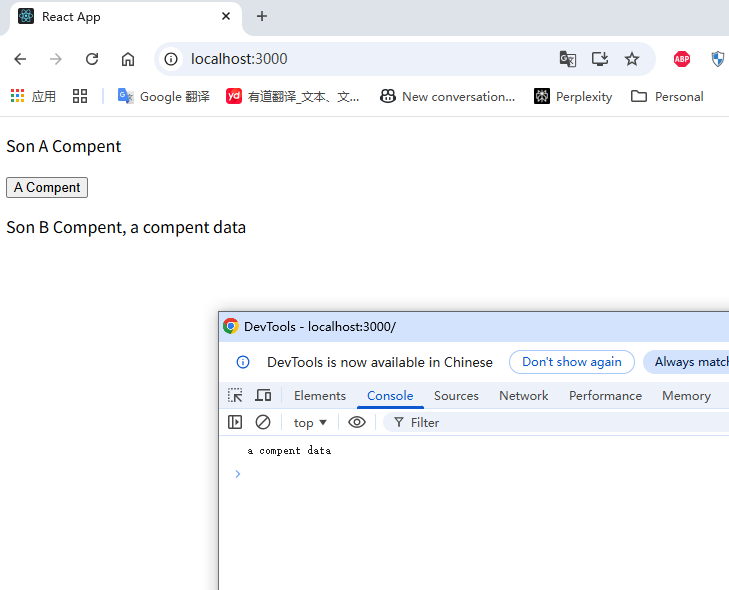Open a new browser tab

[262, 16]
